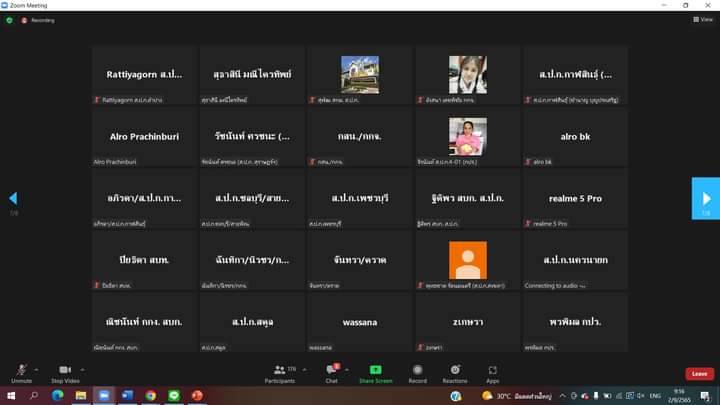Click the Recording indicator label
This screenshot has width=720, height=405.
click(x=40, y=19)
